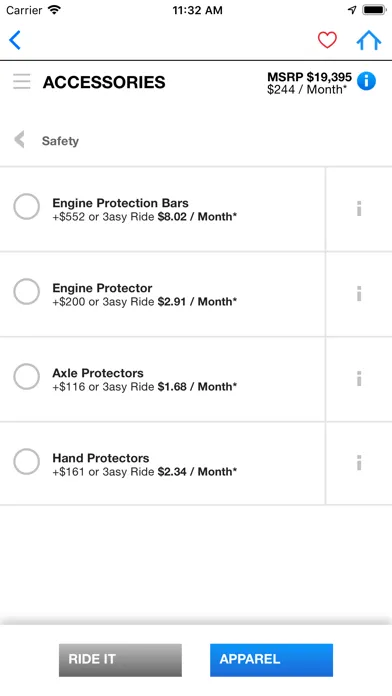View info for Axle Protectors
Image resolution: width=392 pixels, height=696 pixels.
[x=359, y=379]
